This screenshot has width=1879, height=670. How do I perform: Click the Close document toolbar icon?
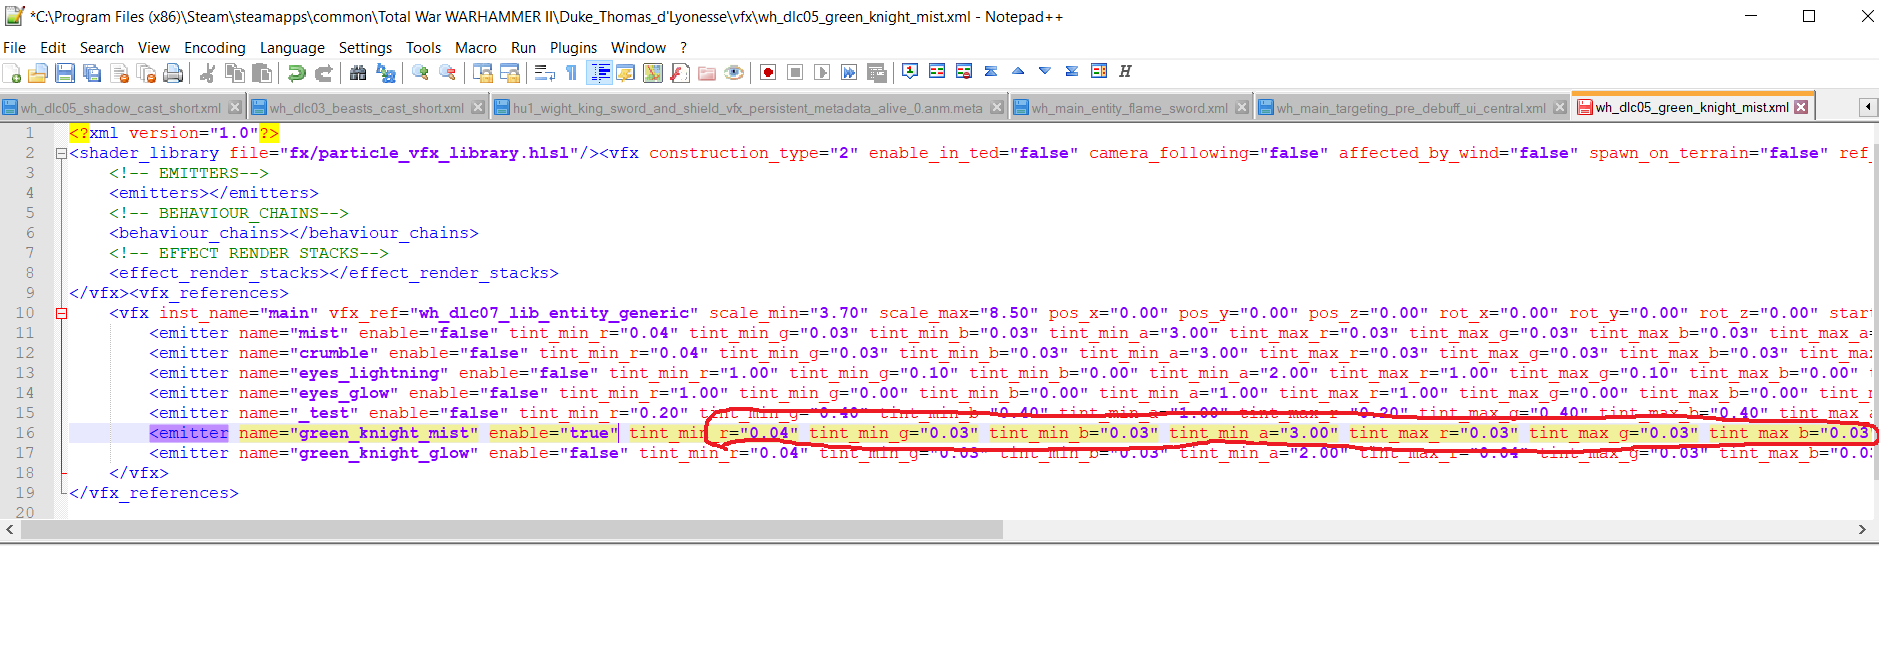119,72
